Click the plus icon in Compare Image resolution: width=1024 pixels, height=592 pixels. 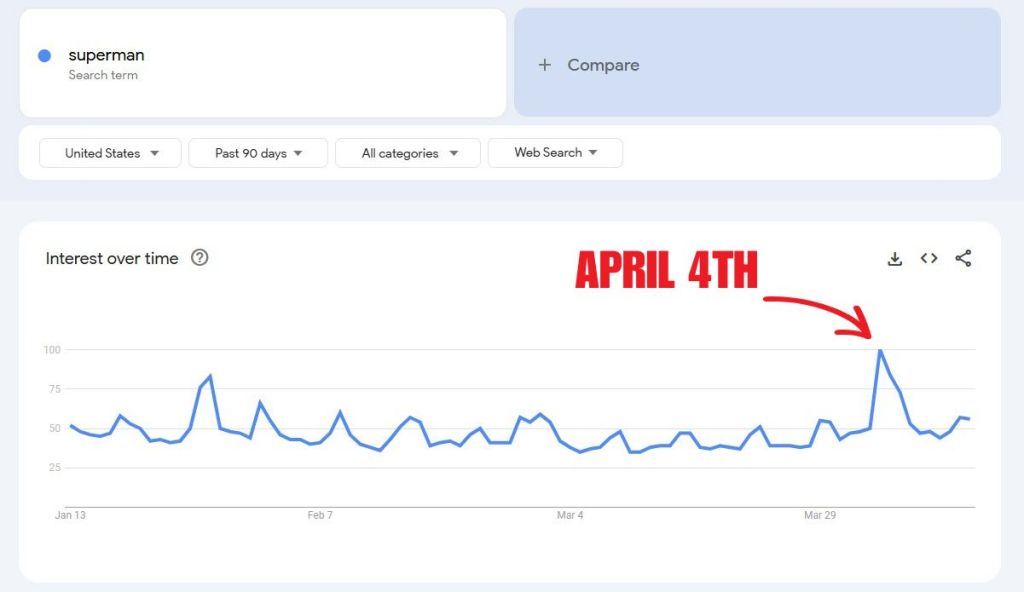(545, 65)
